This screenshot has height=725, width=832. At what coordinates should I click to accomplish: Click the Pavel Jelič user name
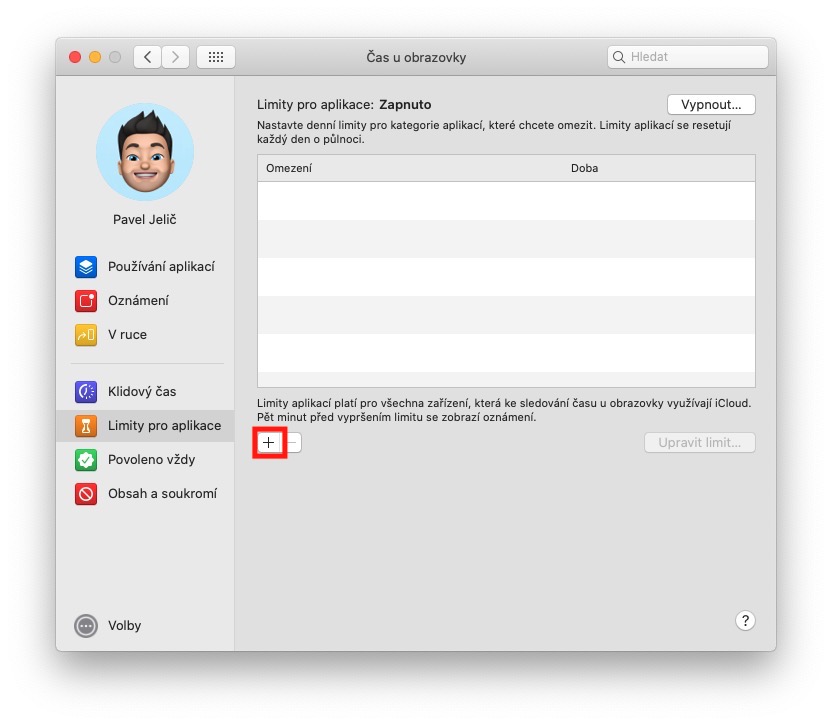pos(145,219)
